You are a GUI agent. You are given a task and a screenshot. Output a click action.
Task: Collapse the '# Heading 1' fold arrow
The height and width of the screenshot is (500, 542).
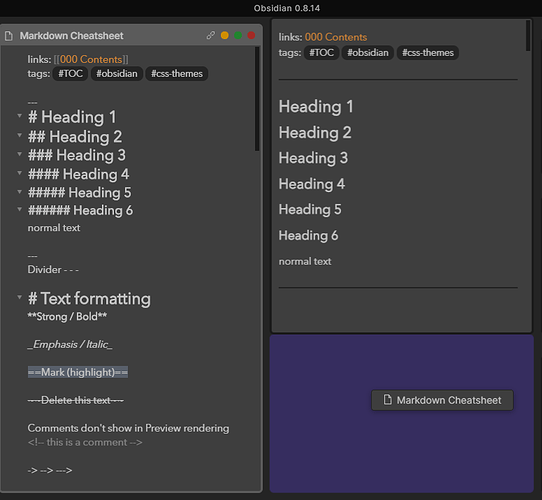tap(20, 116)
